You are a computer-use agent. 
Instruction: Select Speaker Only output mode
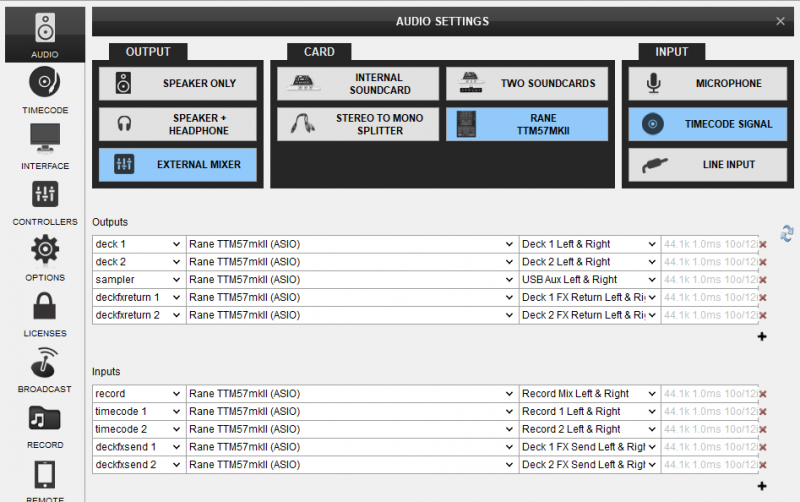[x=178, y=84]
